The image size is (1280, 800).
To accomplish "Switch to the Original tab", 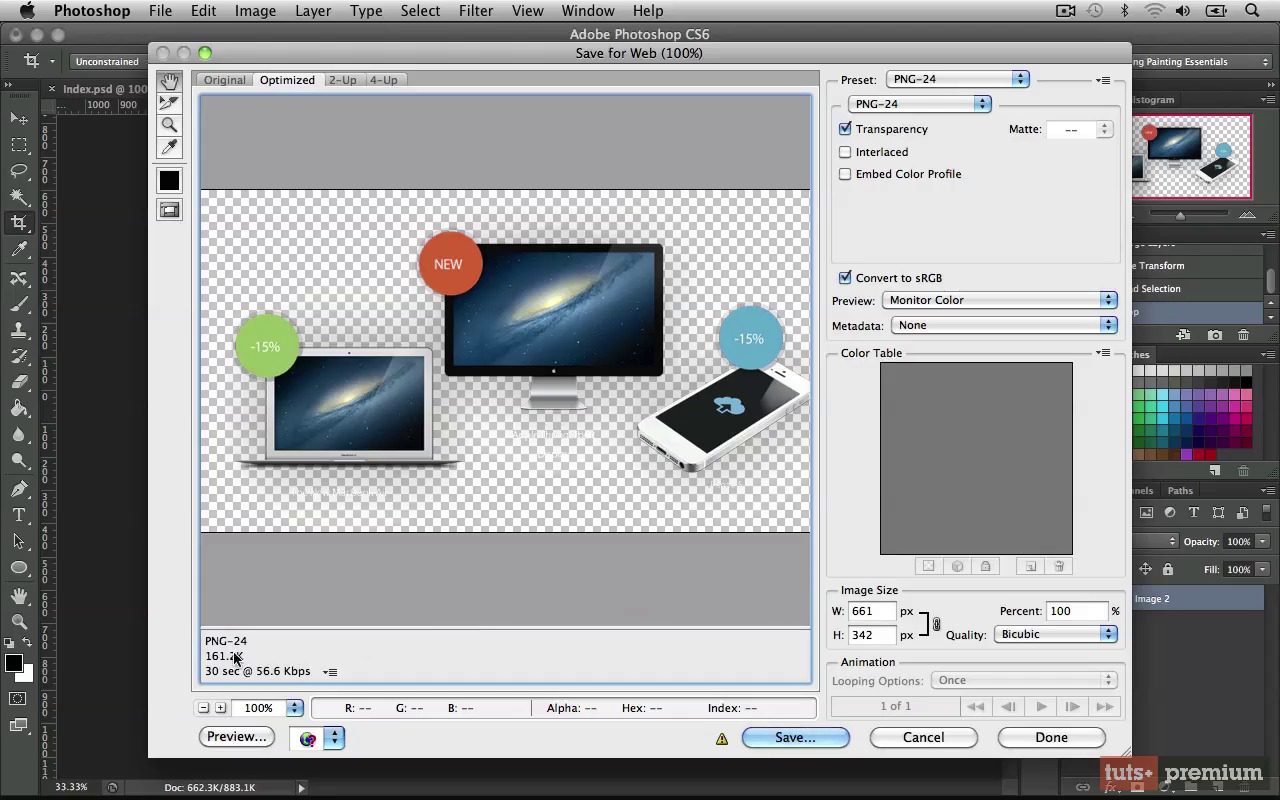I will coord(224,80).
